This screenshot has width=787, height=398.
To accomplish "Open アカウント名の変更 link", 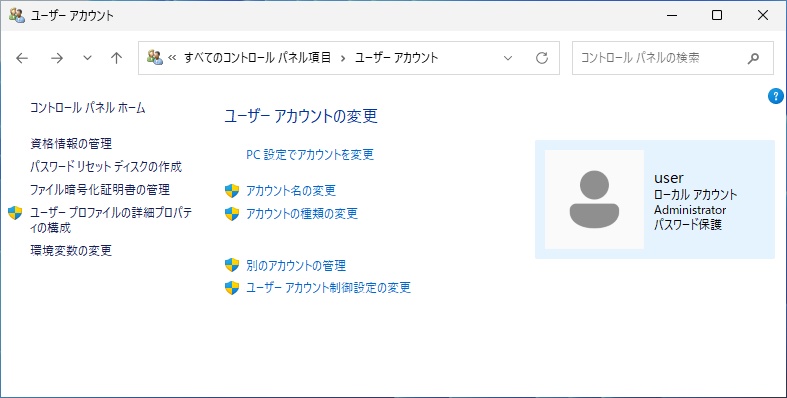I will point(291,191).
